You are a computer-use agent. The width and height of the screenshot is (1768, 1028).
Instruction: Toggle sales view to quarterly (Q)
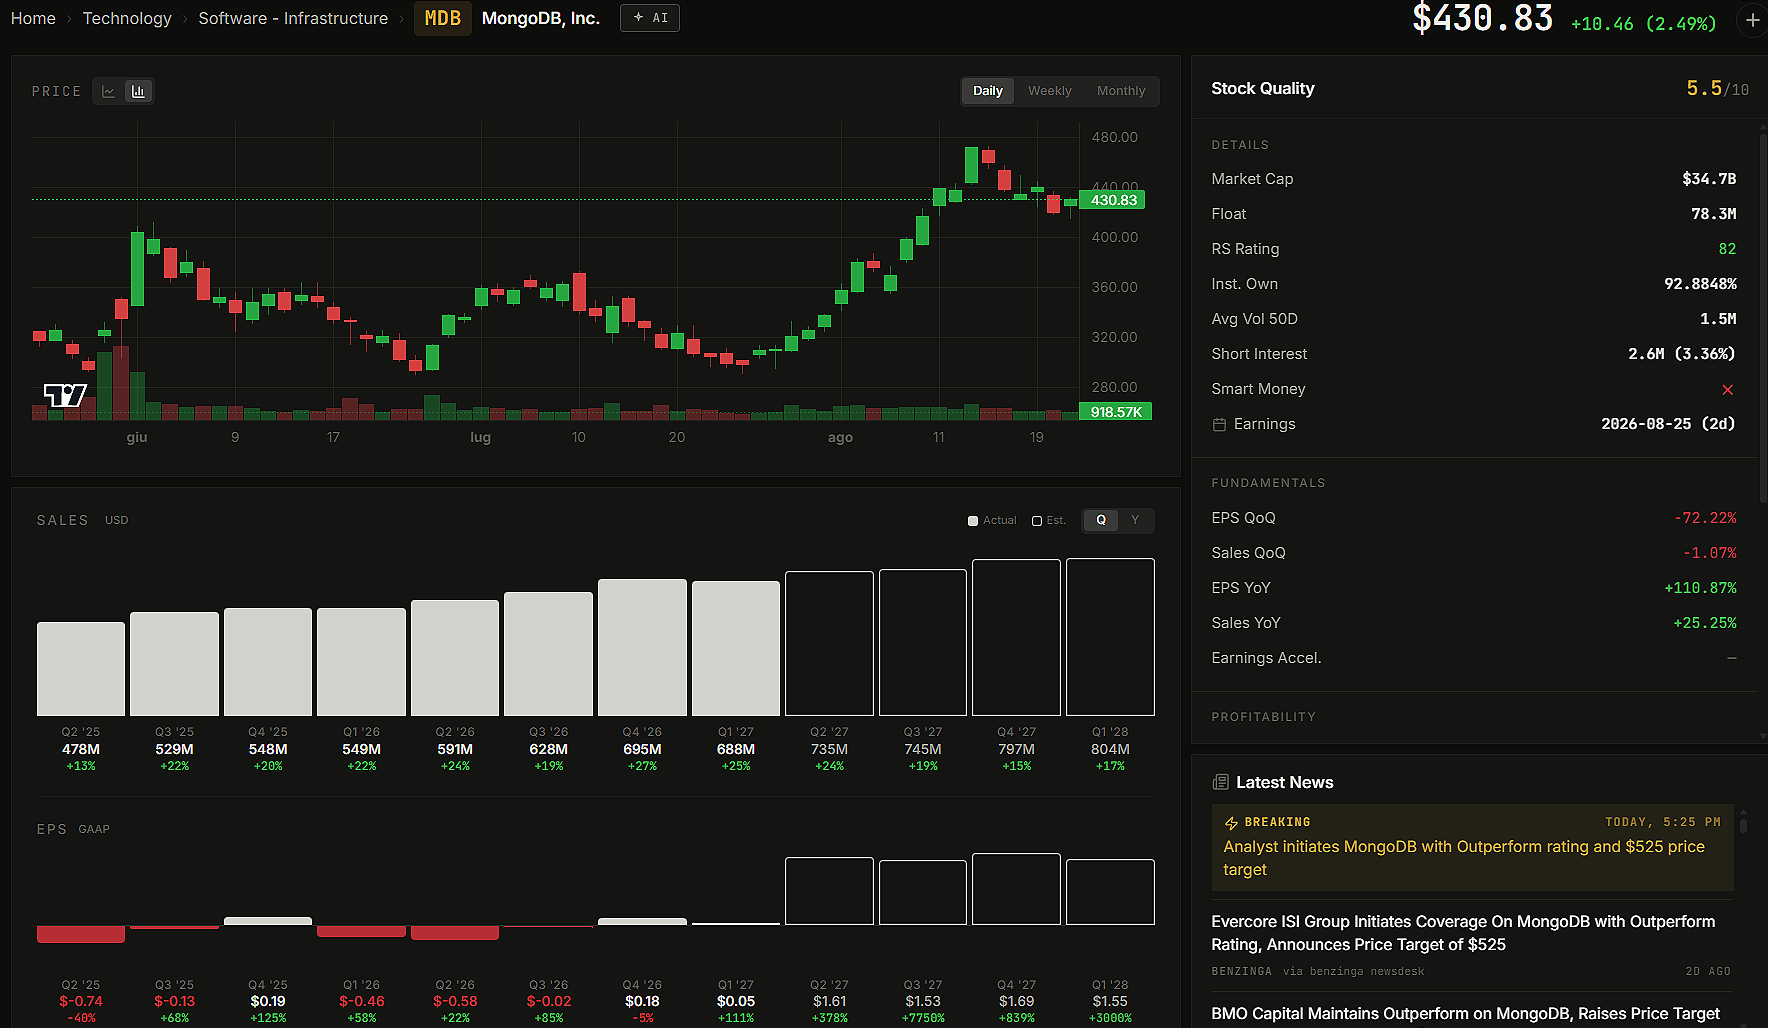(x=1101, y=520)
